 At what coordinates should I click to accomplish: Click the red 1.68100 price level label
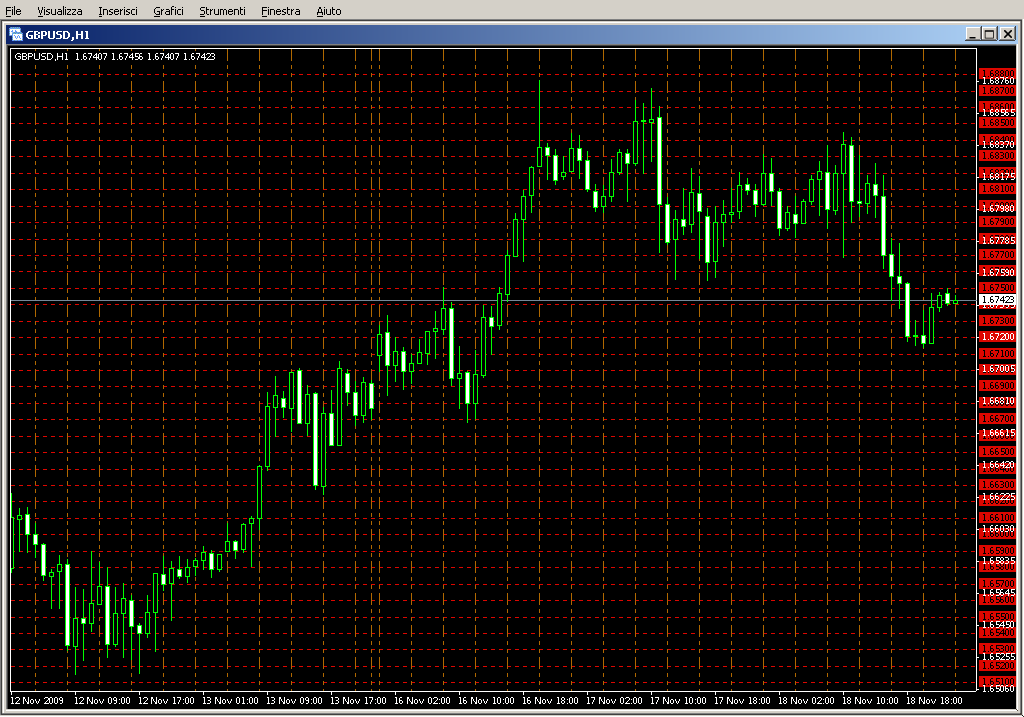pyautogui.click(x=998, y=189)
